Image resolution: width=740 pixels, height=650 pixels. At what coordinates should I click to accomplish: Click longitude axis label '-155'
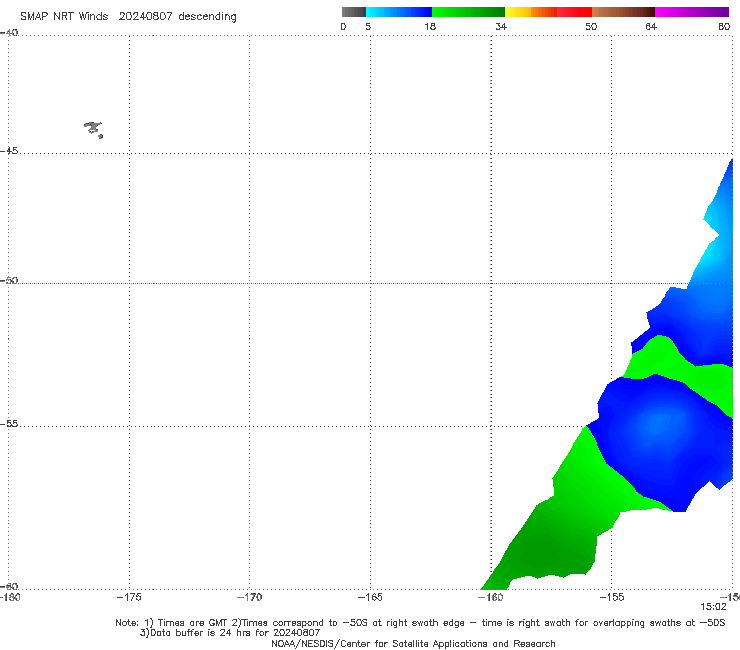(611, 597)
